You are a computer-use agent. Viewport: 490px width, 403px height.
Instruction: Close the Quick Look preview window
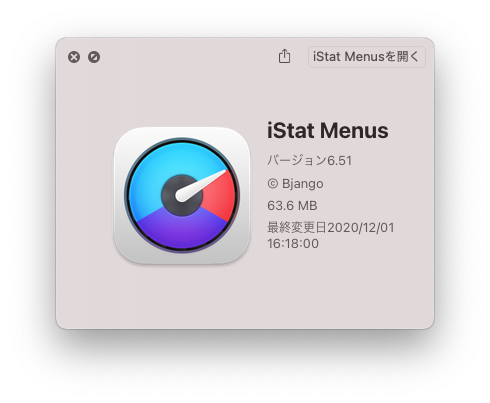pos(74,57)
